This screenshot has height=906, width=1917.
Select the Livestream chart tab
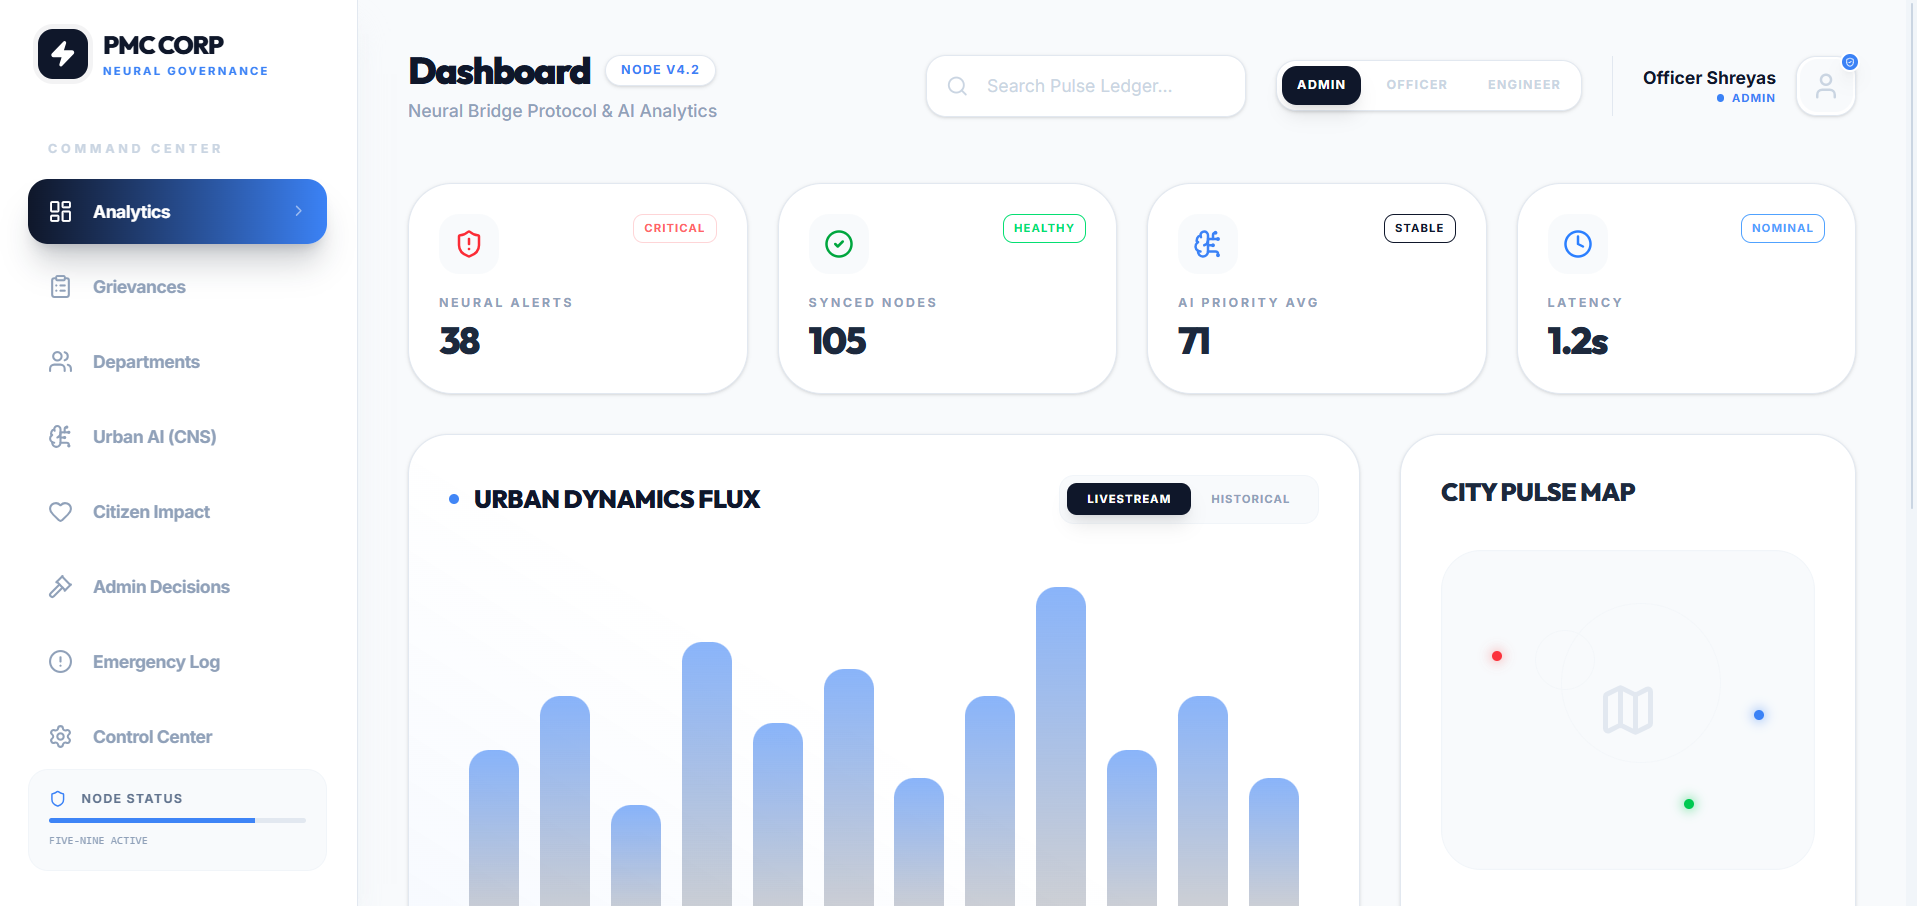point(1128,499)
